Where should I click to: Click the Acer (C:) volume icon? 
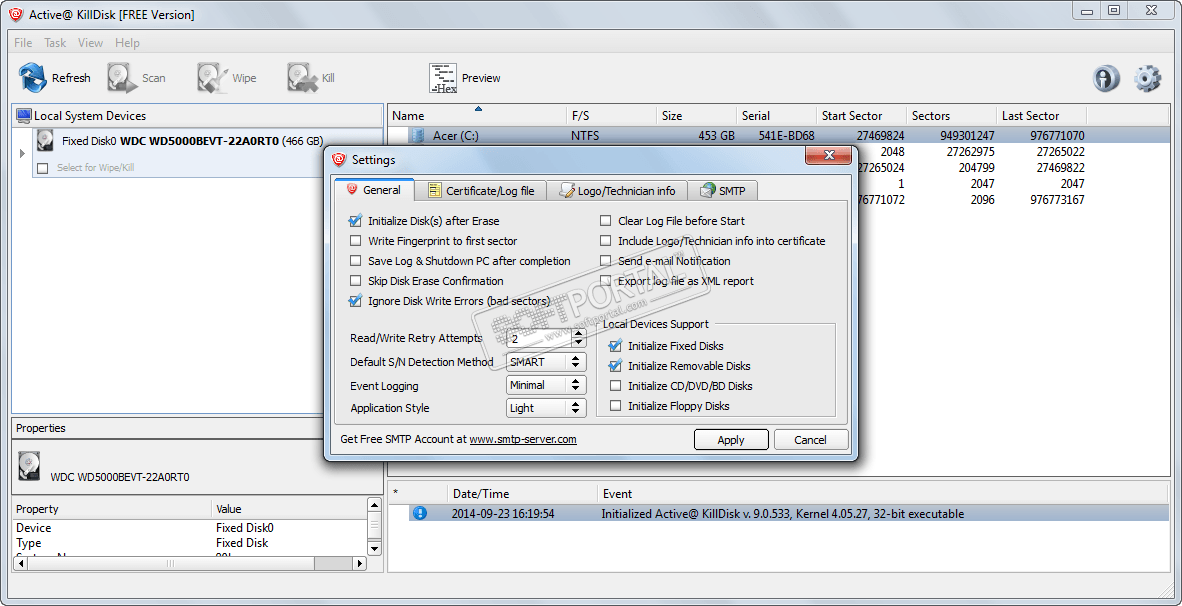point(418,136)
